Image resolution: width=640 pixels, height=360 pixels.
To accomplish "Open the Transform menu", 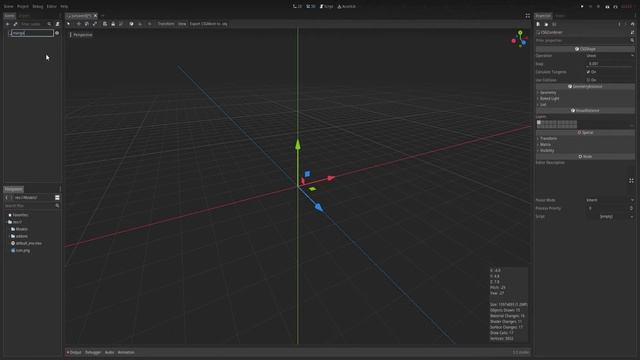I will 166,24.
